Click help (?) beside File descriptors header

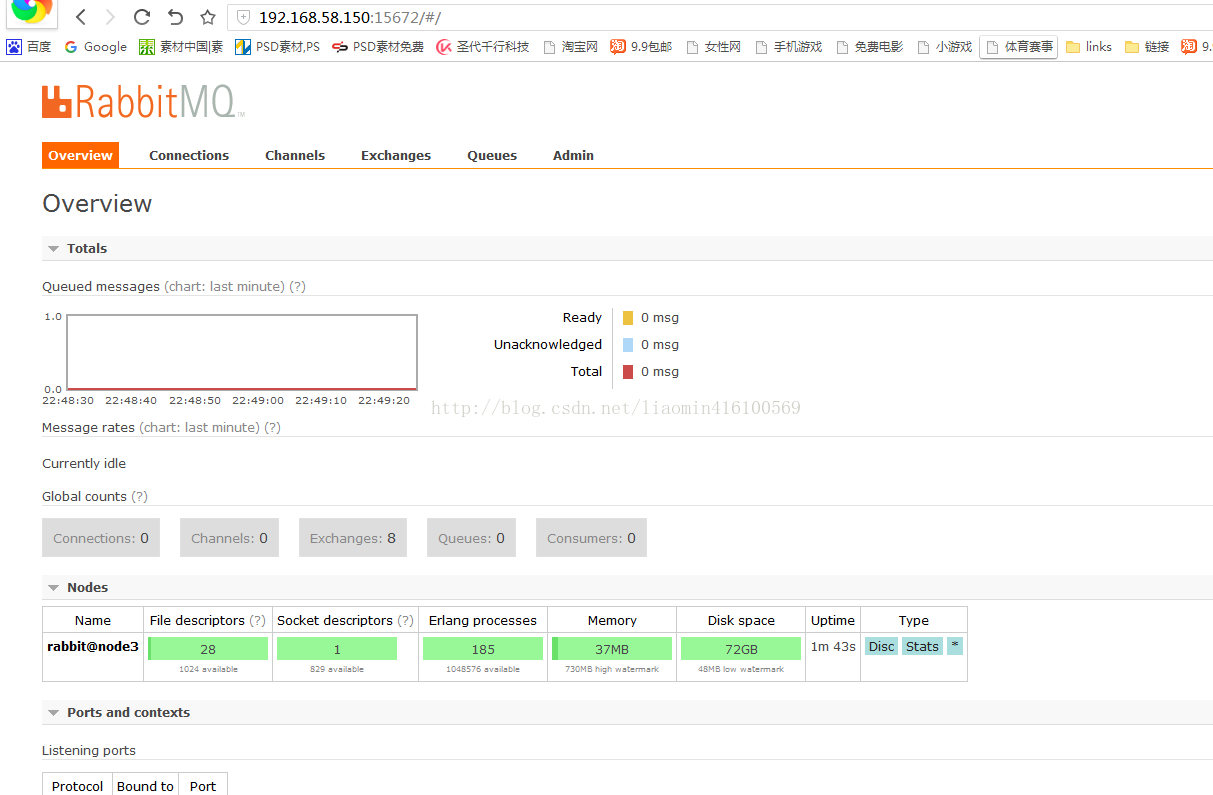tap(258, 620)
